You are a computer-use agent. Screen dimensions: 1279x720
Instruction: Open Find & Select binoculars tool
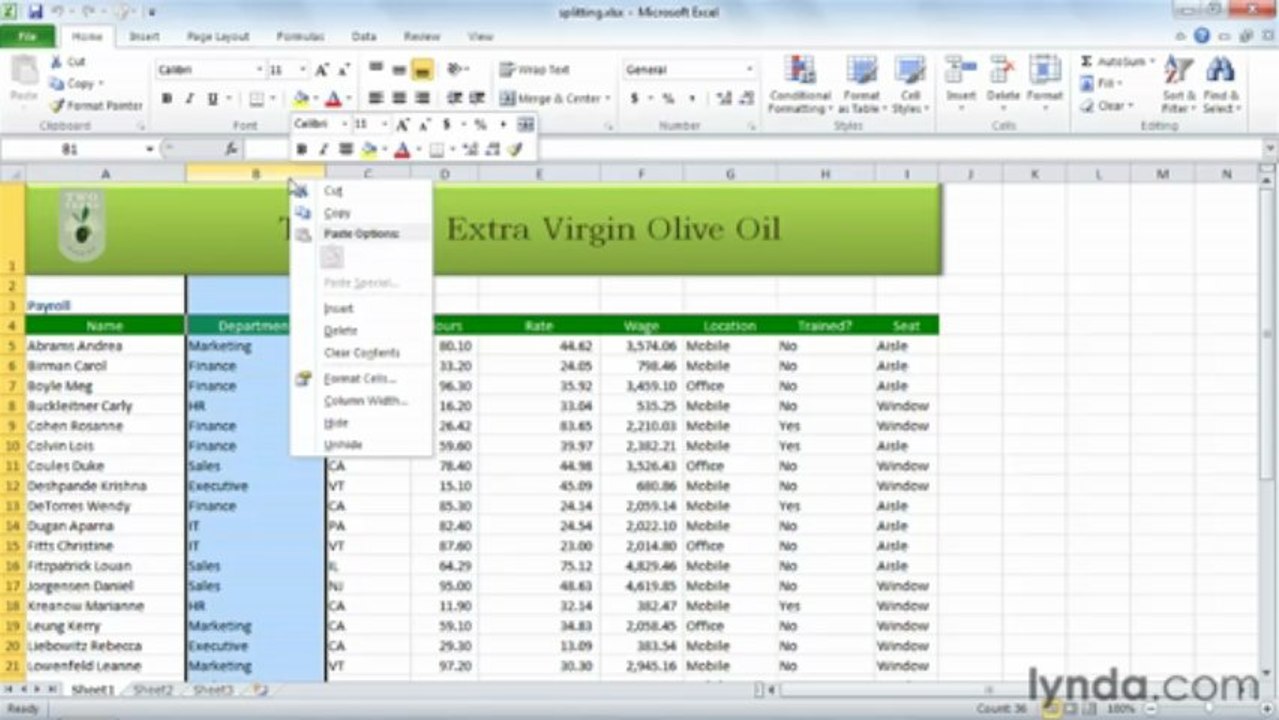1220,84
